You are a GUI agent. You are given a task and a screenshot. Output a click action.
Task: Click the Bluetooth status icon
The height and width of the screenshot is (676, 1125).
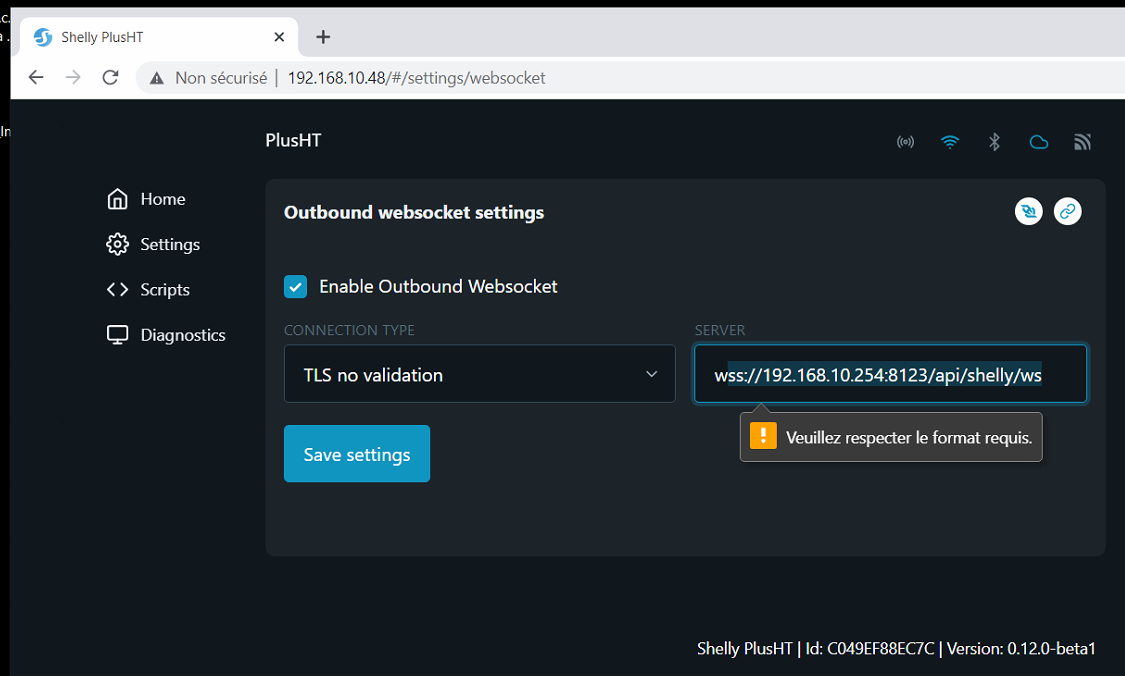994,141
